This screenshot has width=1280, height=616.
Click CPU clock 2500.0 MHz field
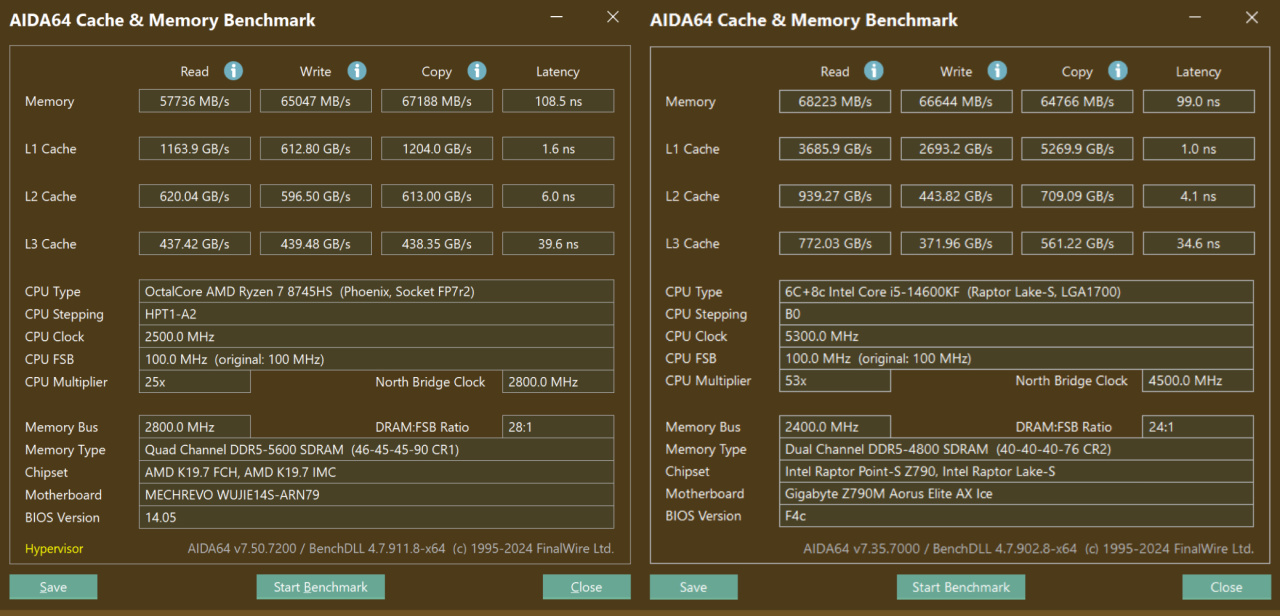pyautogui.click(x=376, y=337)
